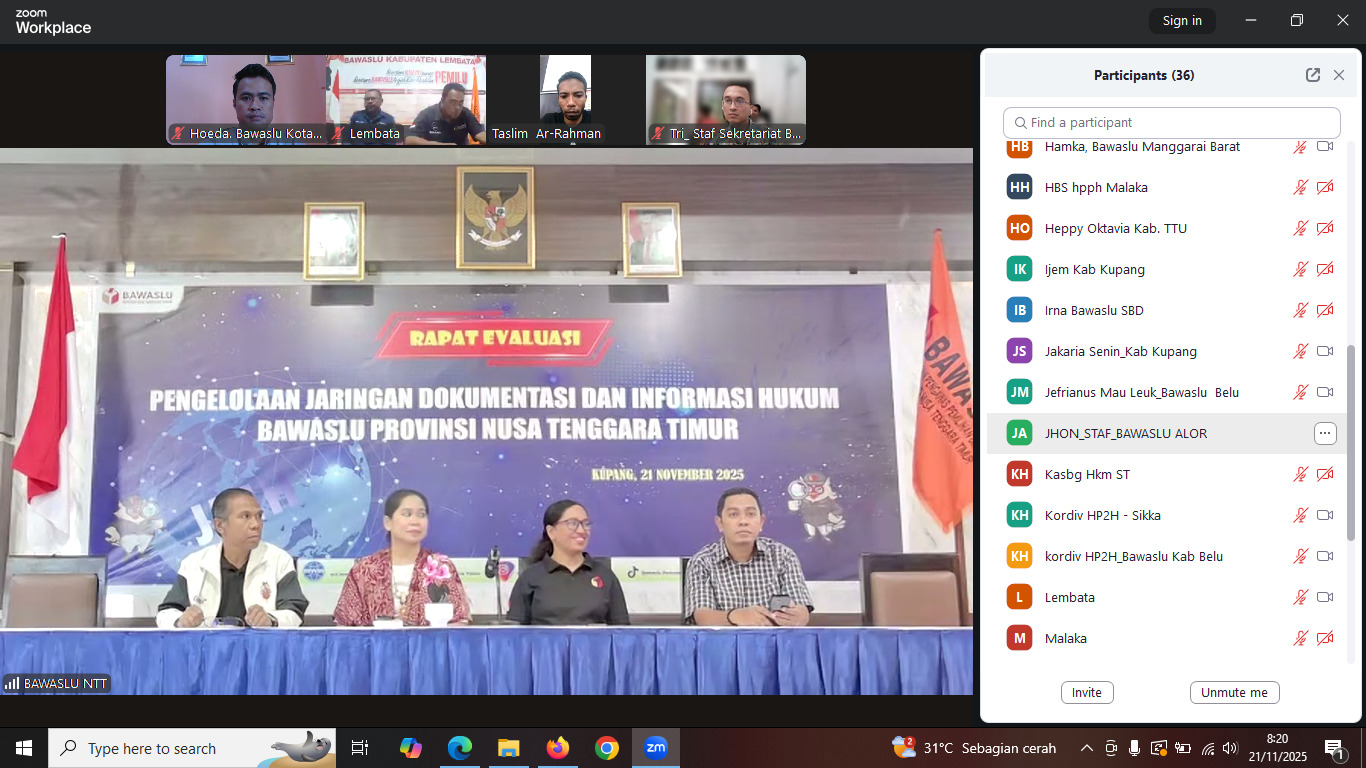Viewport: 1366px width, 768px height.
Task: Open Firefox from the taskbar
Action: pyautogui.click(x=558, y=748)
